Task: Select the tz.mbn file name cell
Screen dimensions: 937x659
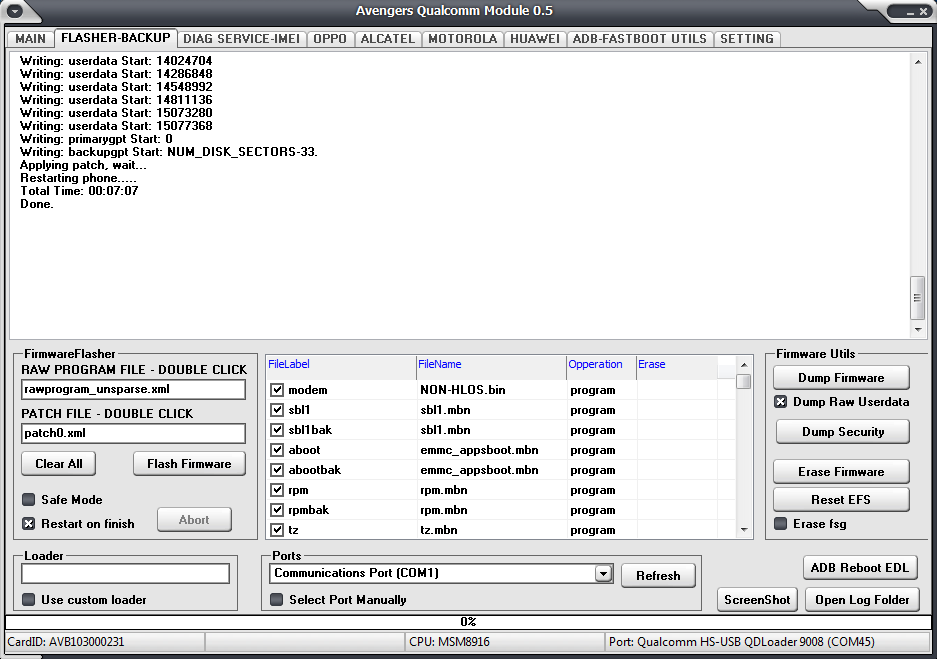Action: 492,530
